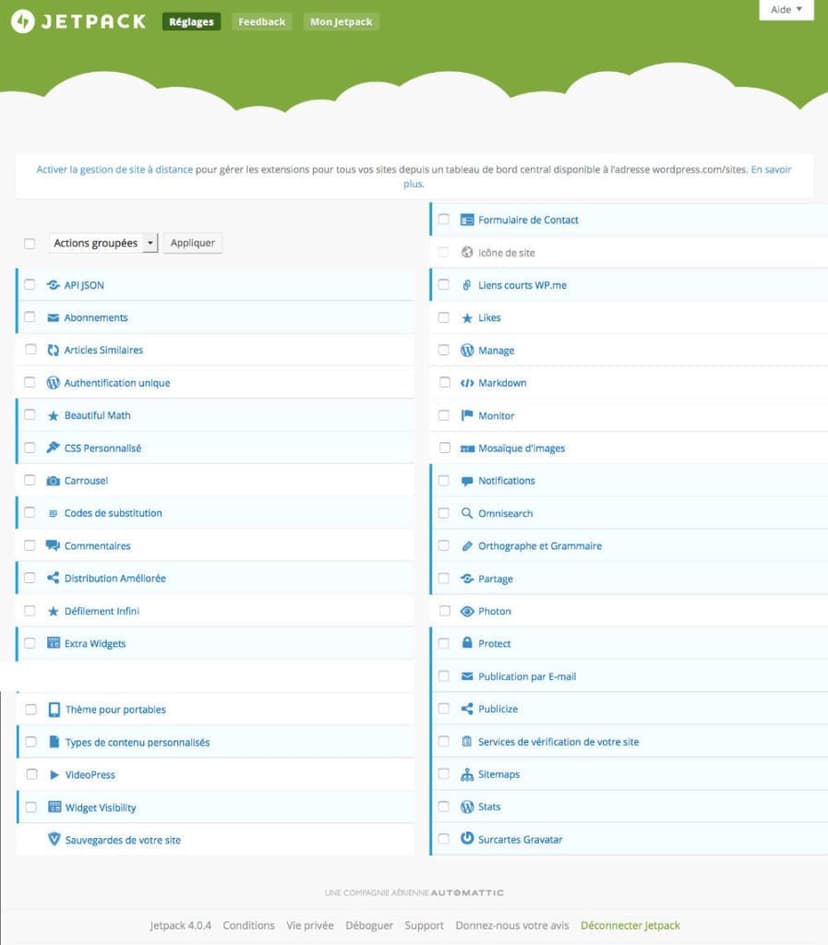Expand the Aide help menu
This screenshot has height=945, width=828.
(787, 10)
